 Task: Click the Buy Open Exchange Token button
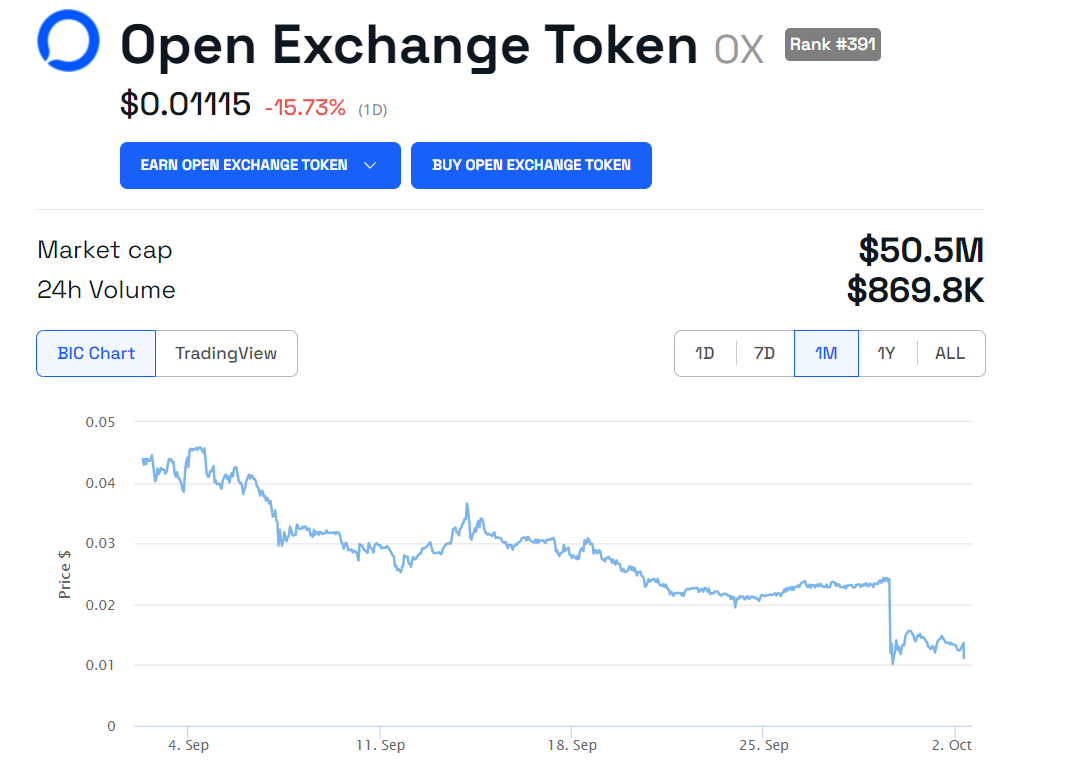[x=531, y=165]
